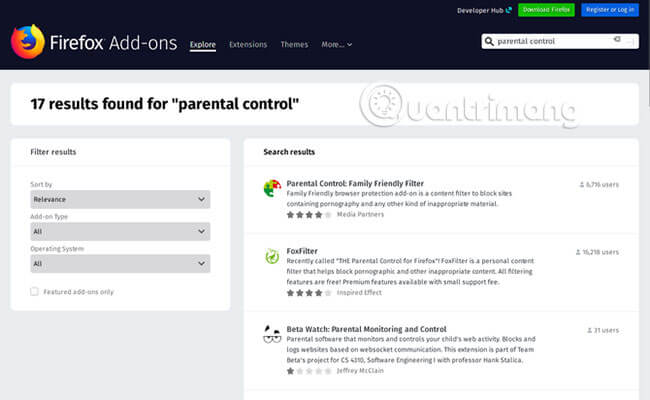Open the Sort by Relevance dropdown
Screen dimensions: 650x400
tap(119, 200)
